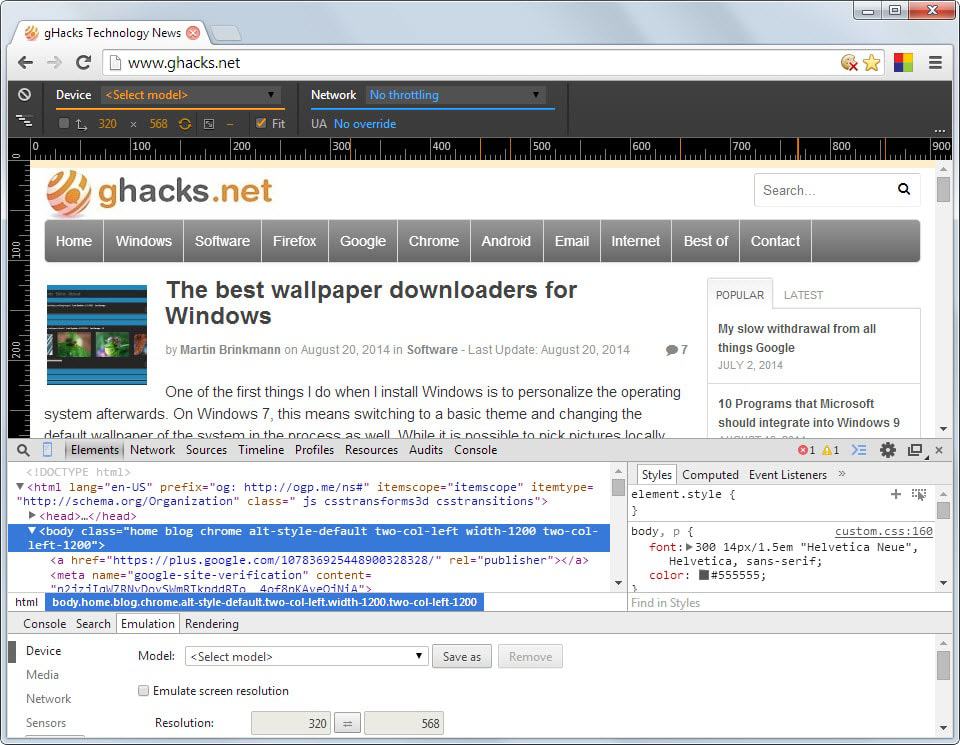The width and height of the screenshot is (960, 745).
Task: Add new style rule plus icon
Action: coord(895,494)
